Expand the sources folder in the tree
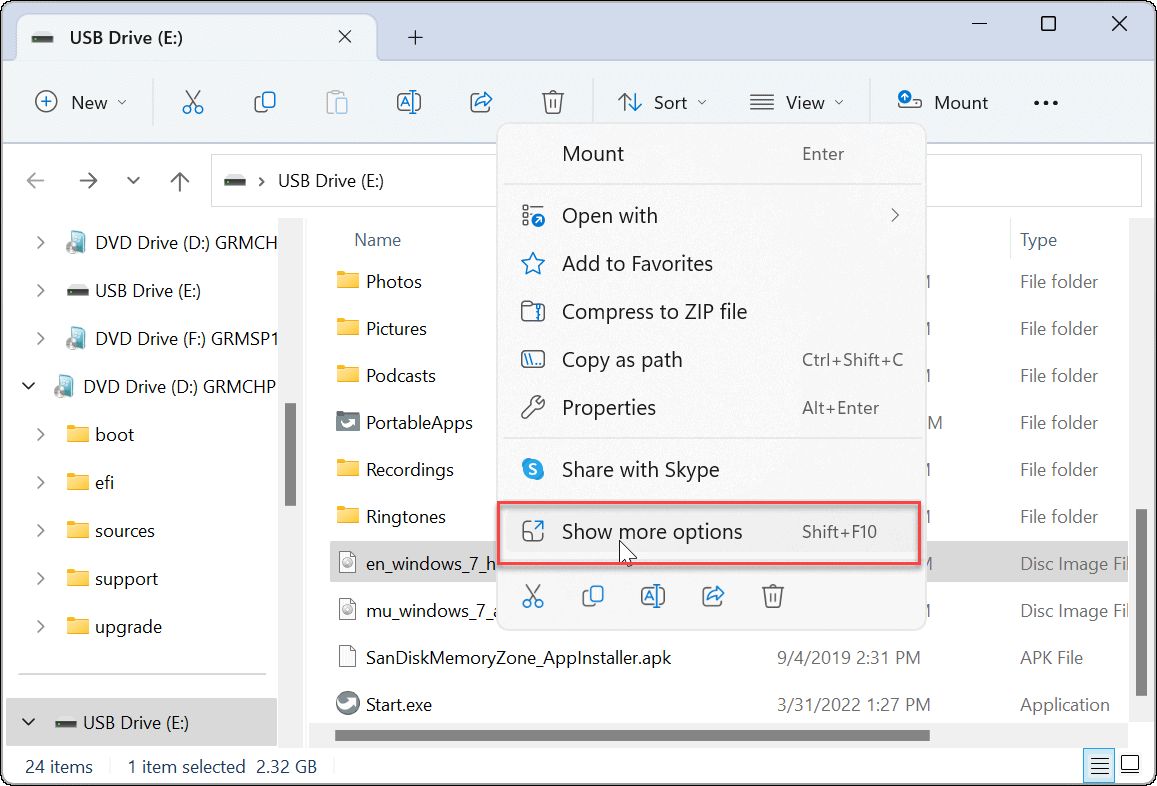The width and height of the screenshot is (1157, 786). pyautogui.click(x=40, y=530)
